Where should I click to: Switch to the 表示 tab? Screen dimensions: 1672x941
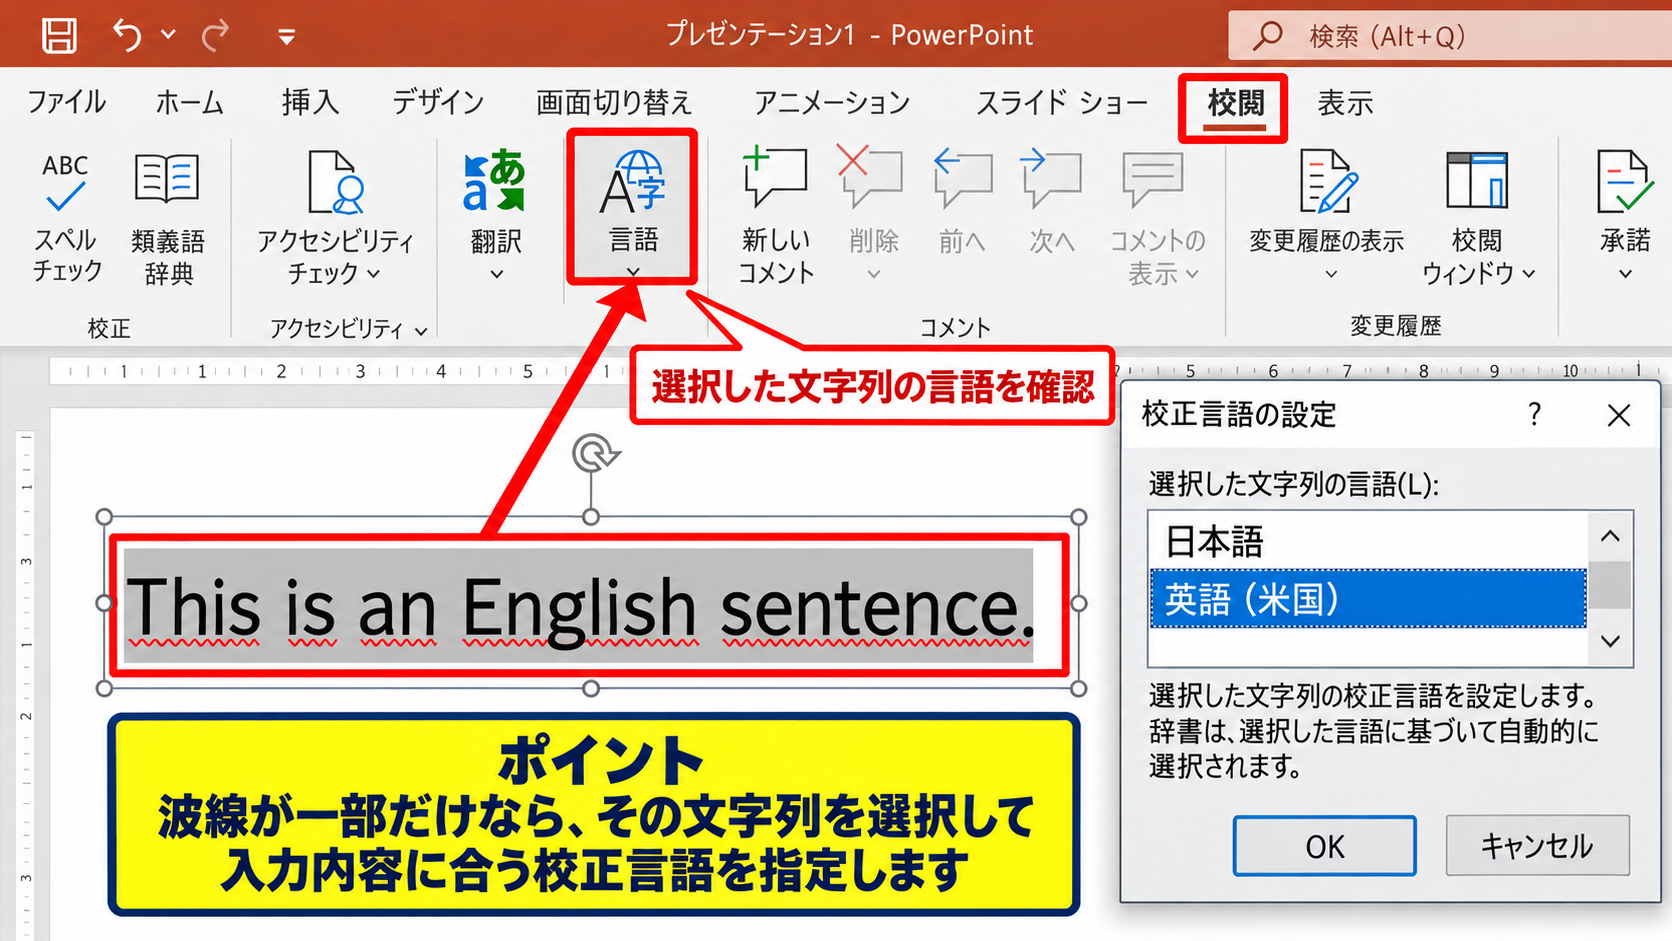click(x=1345, y=102)
